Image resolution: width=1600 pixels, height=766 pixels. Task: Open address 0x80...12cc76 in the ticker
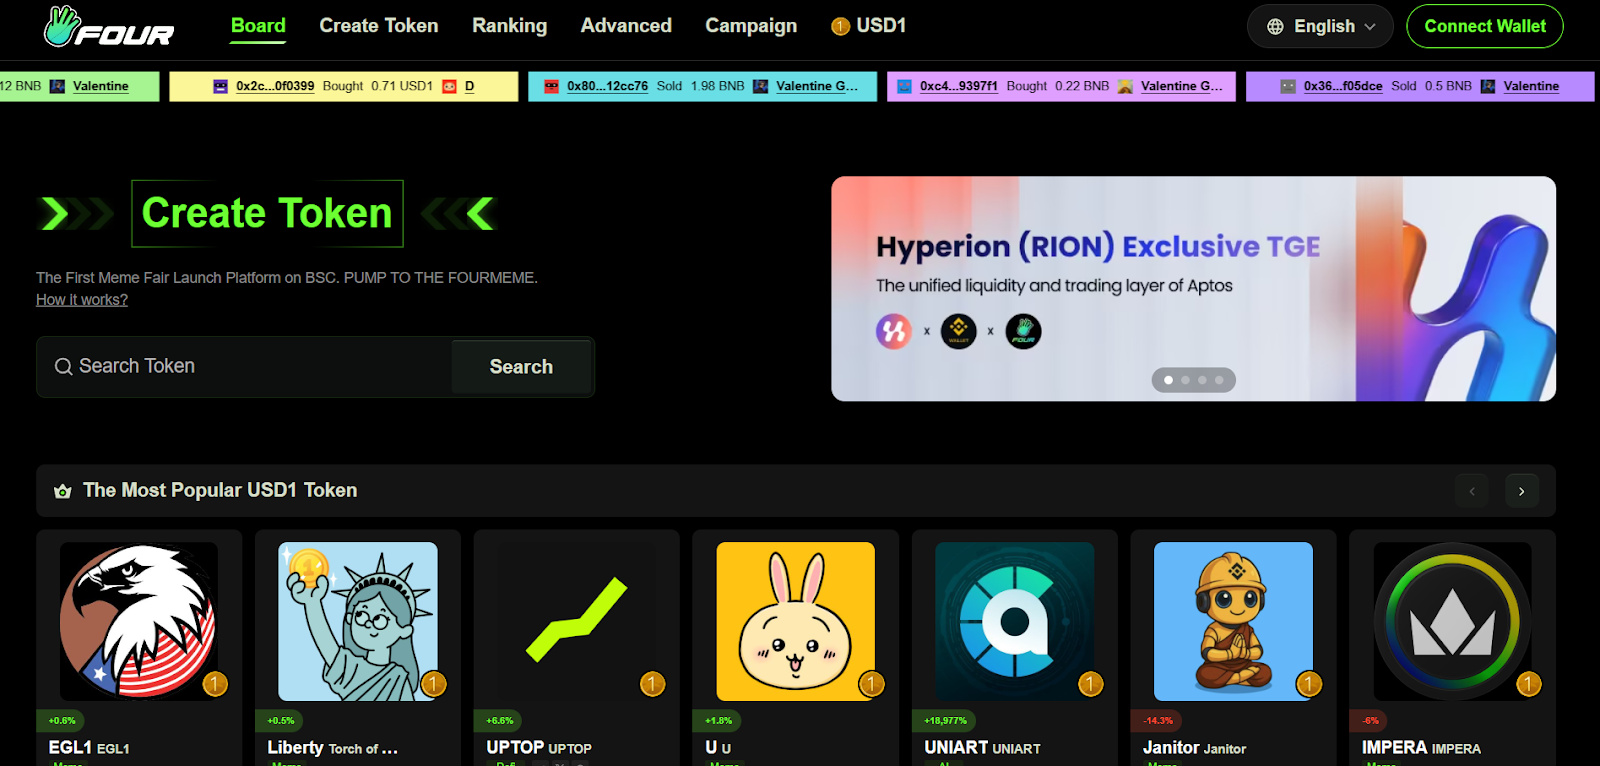pyautogui.click(x=607, y=86)
